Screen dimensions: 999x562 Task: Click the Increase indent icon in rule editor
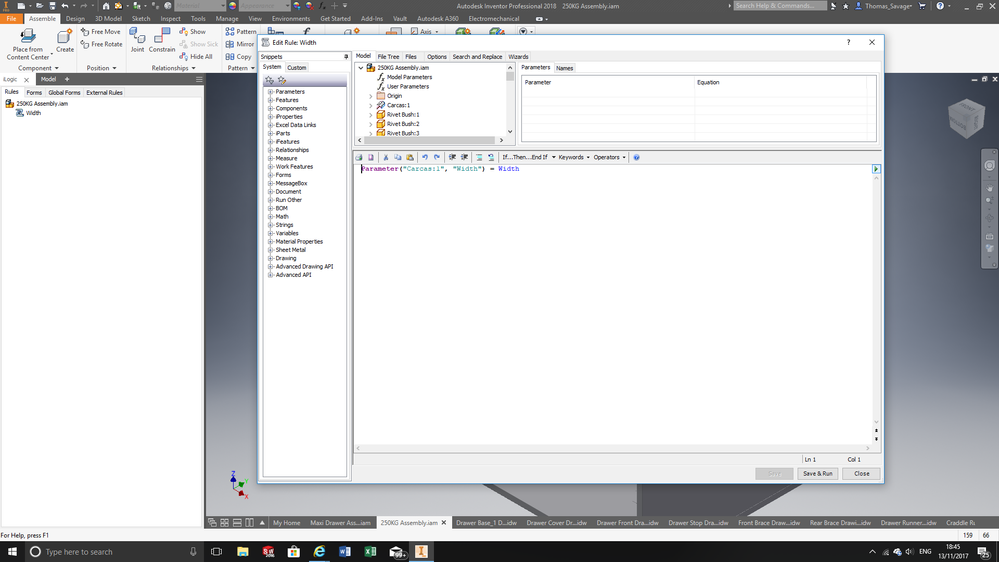tap(452, 157)
